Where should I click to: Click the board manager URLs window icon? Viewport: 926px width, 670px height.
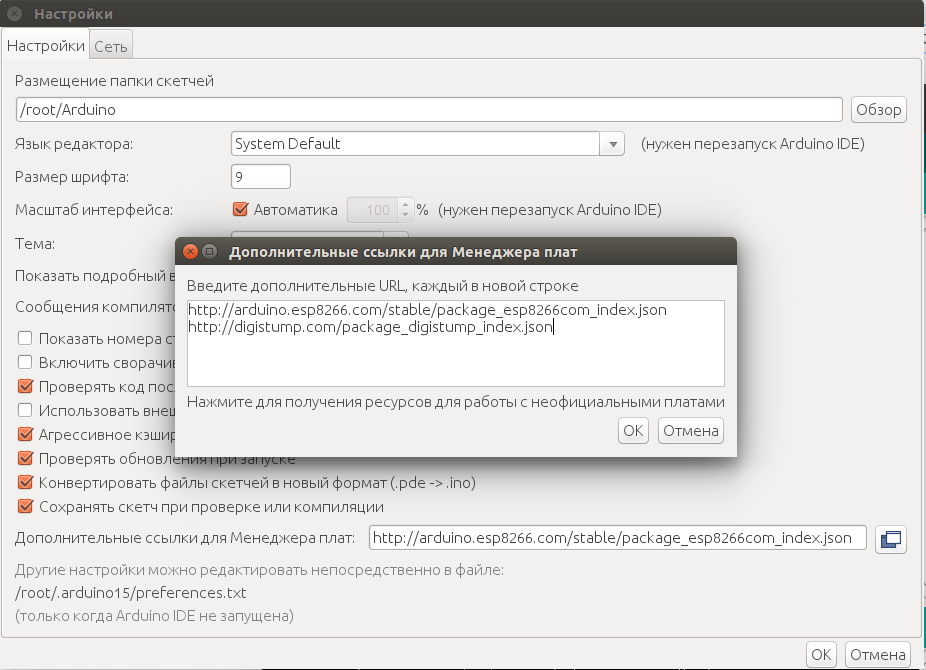click(890, 539)
